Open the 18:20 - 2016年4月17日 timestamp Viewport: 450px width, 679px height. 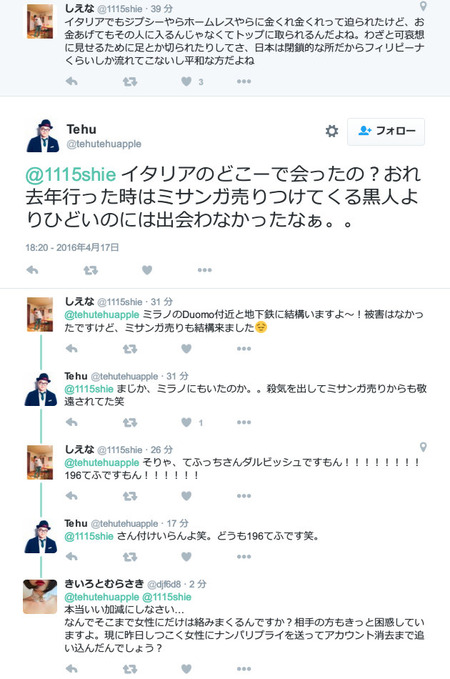[x=72, y=247]
